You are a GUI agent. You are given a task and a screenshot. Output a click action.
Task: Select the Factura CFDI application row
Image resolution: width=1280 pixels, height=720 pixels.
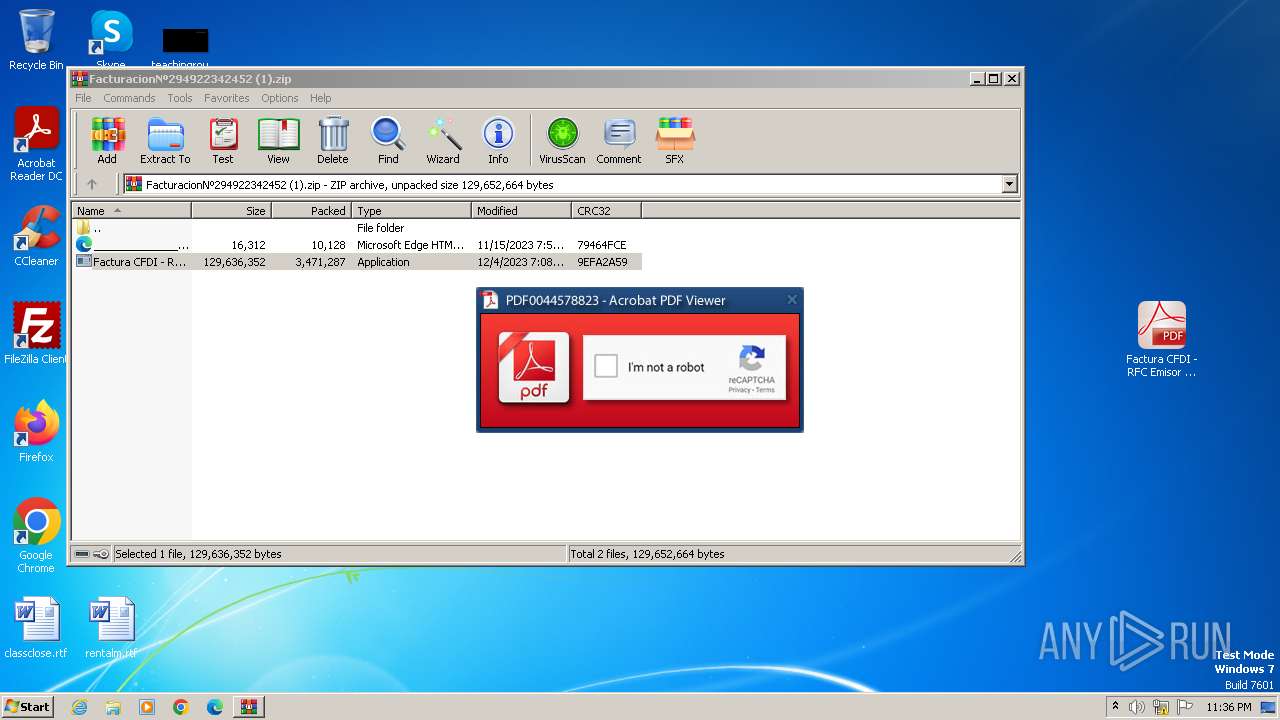click(357, 262)
